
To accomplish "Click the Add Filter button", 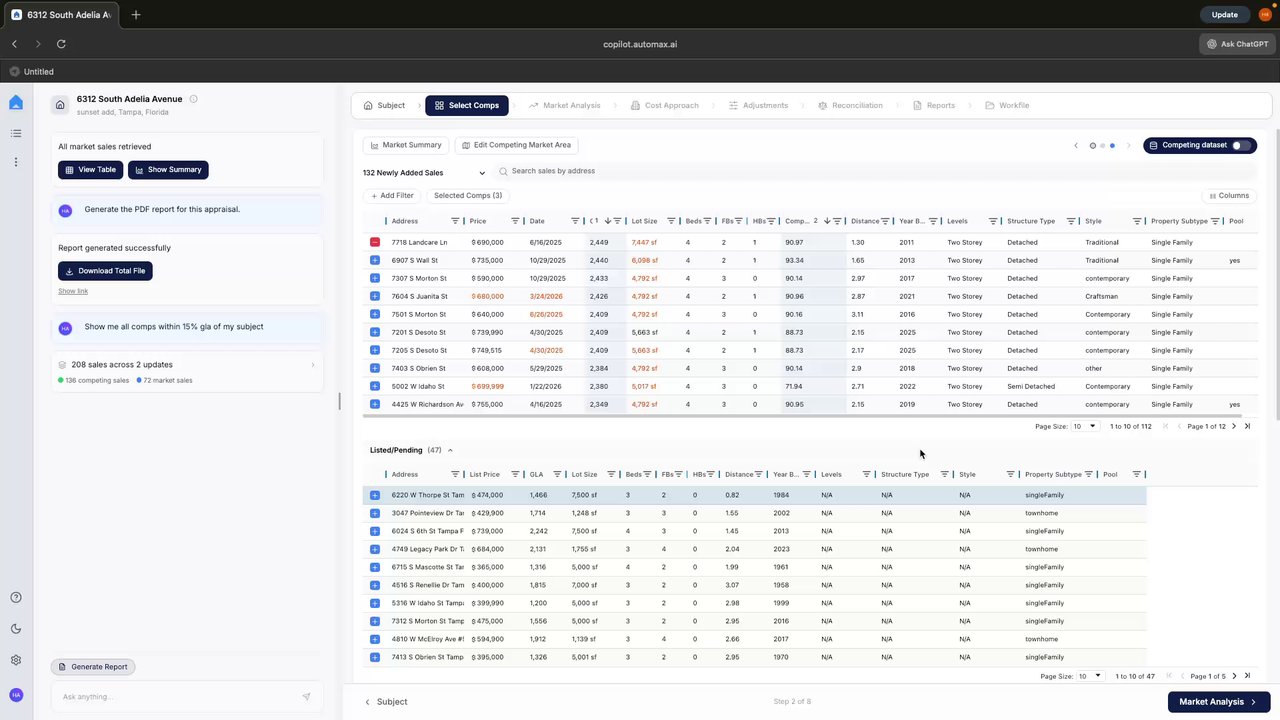I will (391, 196).
